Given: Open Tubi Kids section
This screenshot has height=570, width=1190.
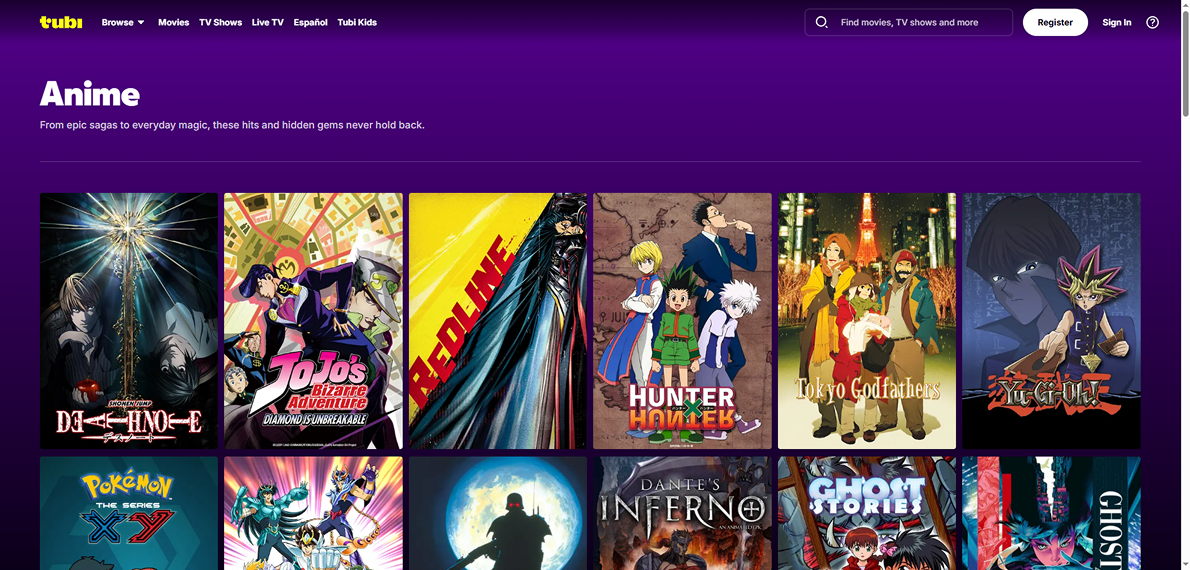Looking at the screenshot, I should tap(357, 22).
